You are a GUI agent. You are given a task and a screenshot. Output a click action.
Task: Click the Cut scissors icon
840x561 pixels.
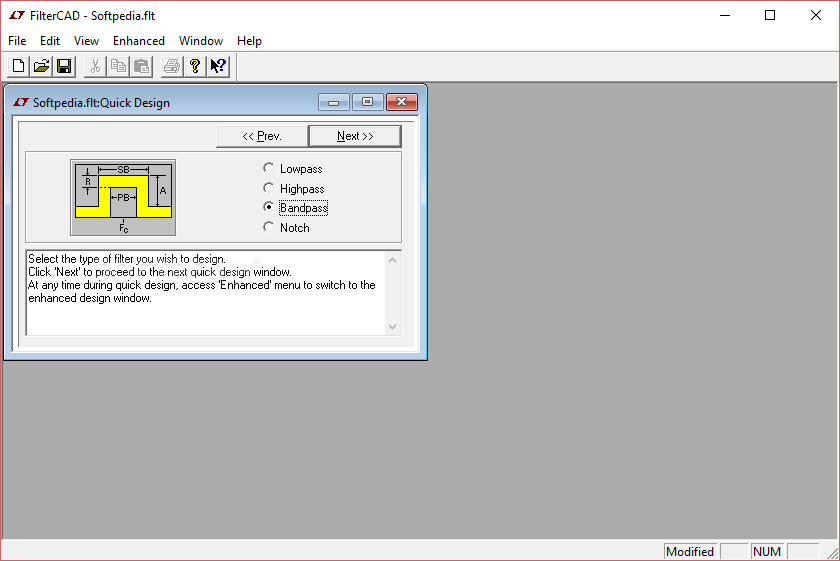tap(95, 66)
